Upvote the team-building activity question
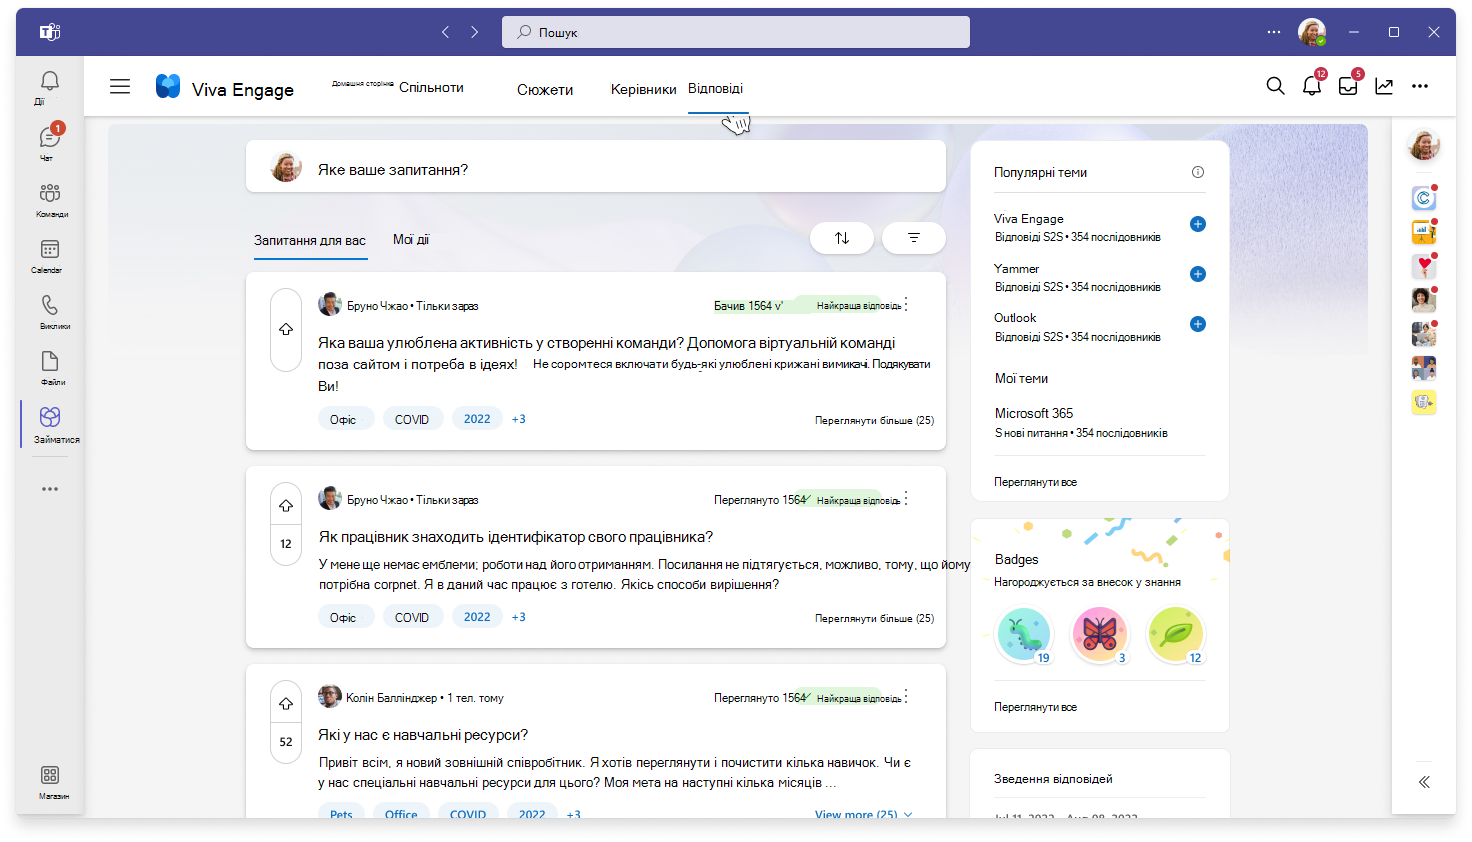The image size is (1472, 842). (286, 329)
